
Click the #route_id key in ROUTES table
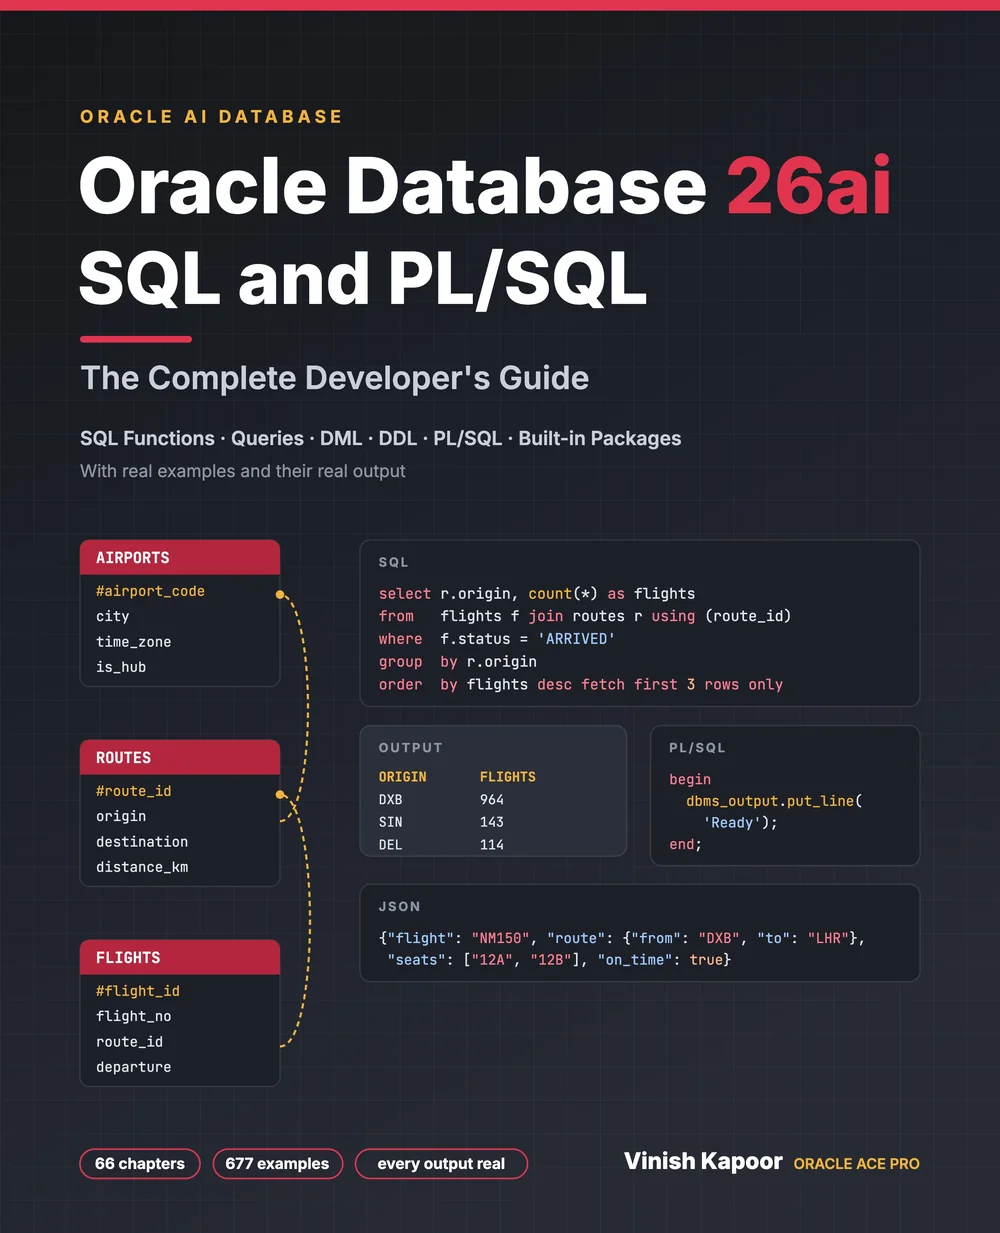coord(134,791)
